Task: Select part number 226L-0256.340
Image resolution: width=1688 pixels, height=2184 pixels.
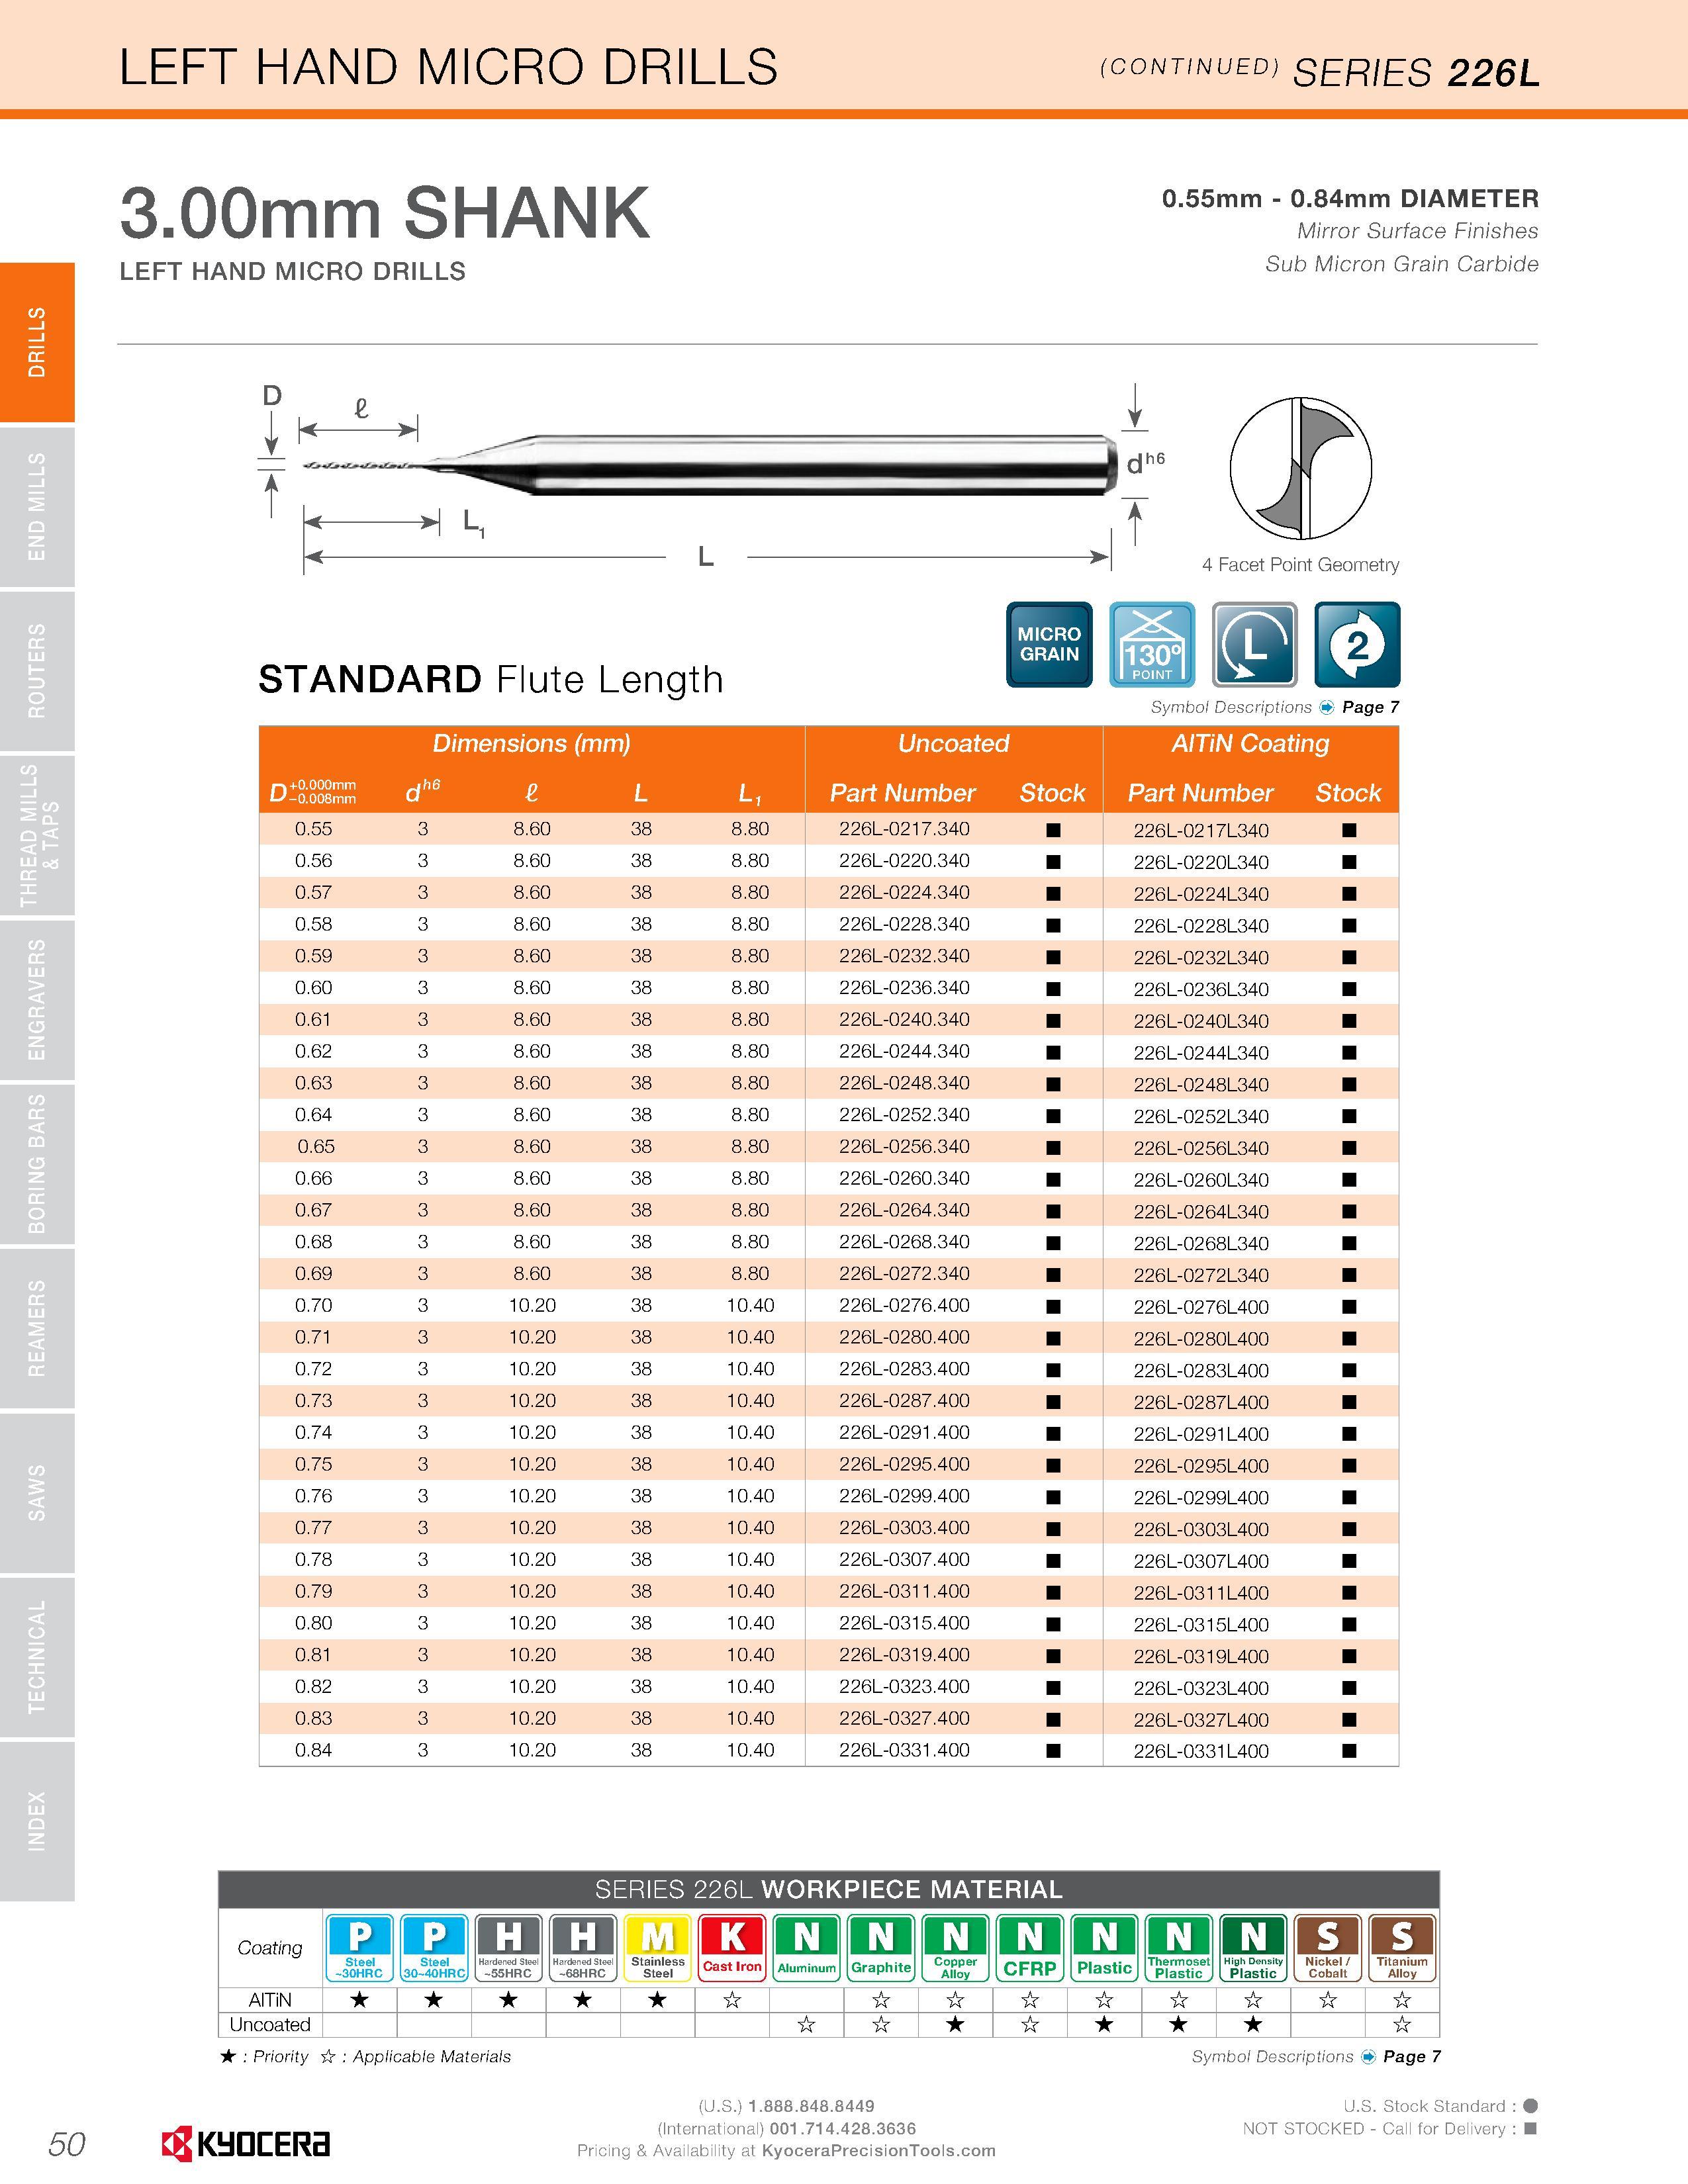Action: click(x=904, y=1146)
